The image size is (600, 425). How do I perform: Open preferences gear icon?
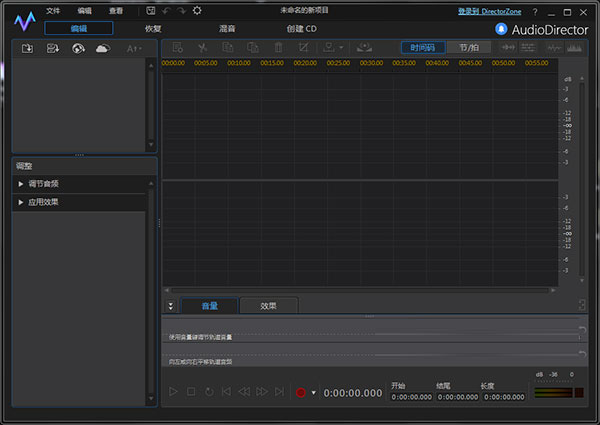pyautogui.click(x=197, y=10)
